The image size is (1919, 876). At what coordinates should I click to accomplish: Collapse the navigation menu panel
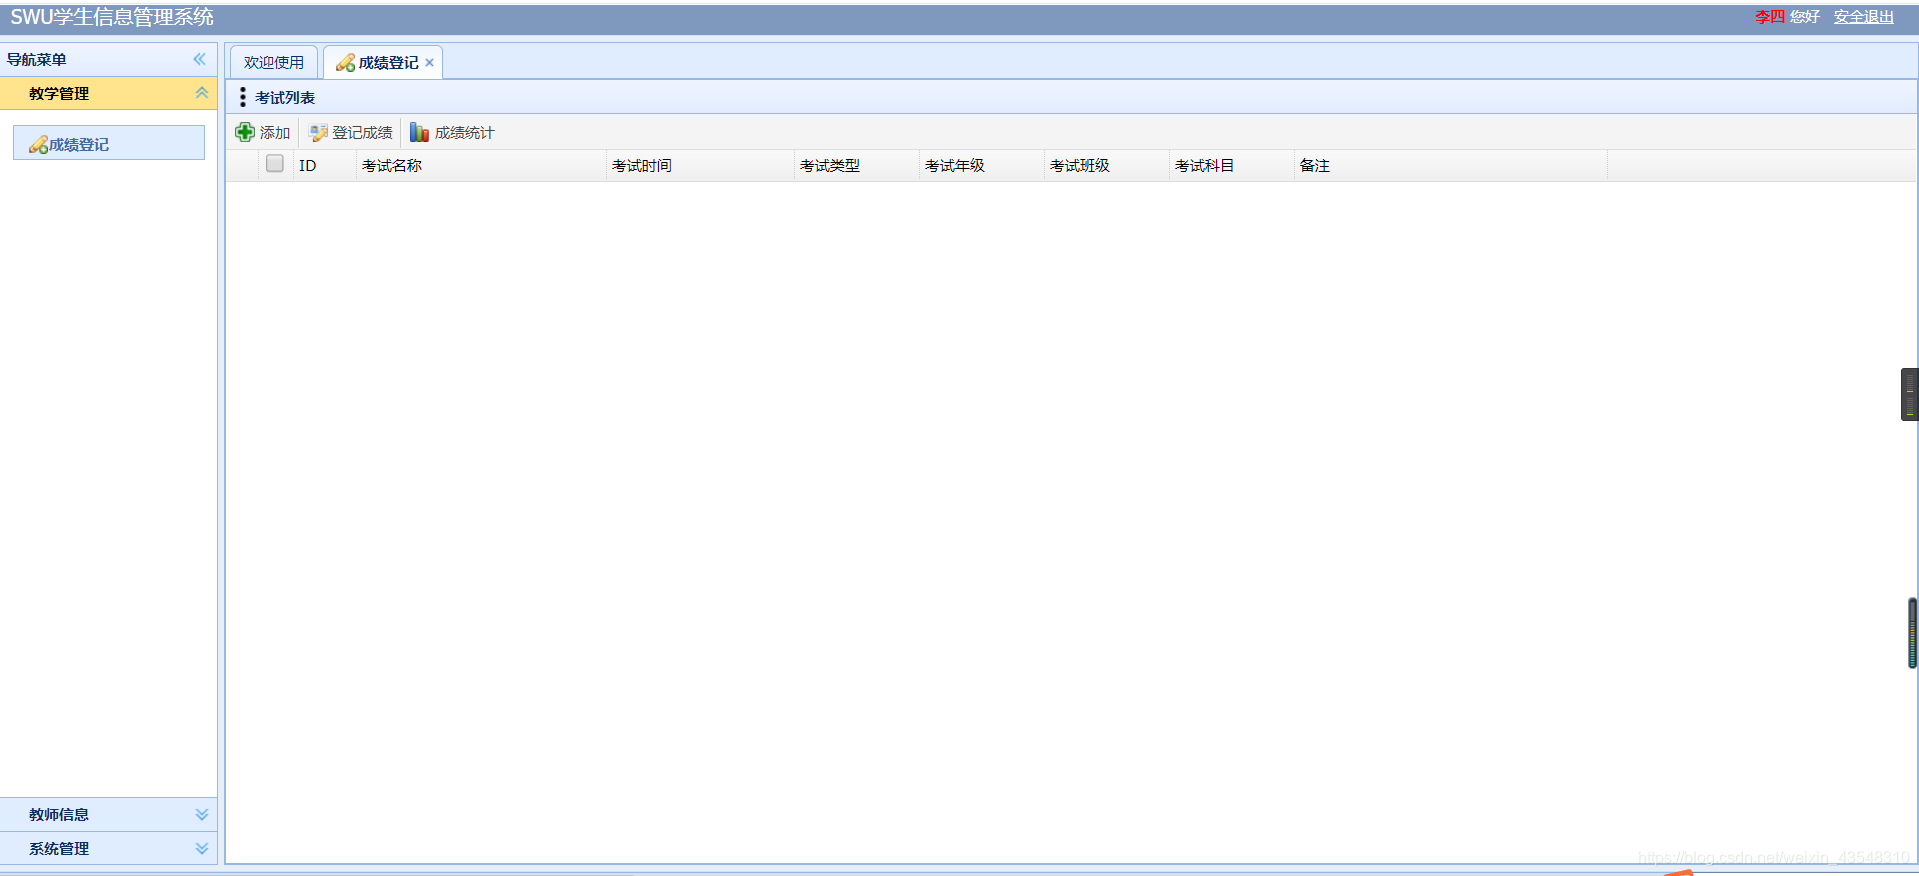coord(200,59)
